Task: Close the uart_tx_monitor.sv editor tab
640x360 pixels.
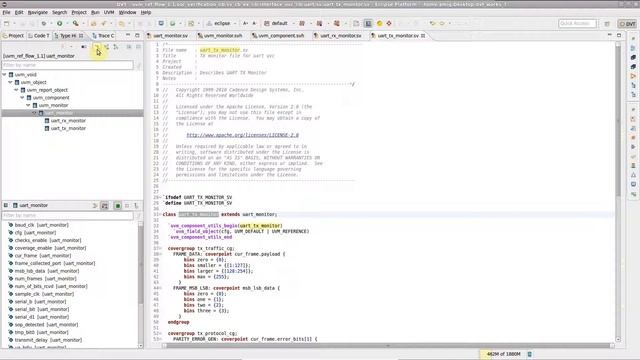Action: point(423,36)
